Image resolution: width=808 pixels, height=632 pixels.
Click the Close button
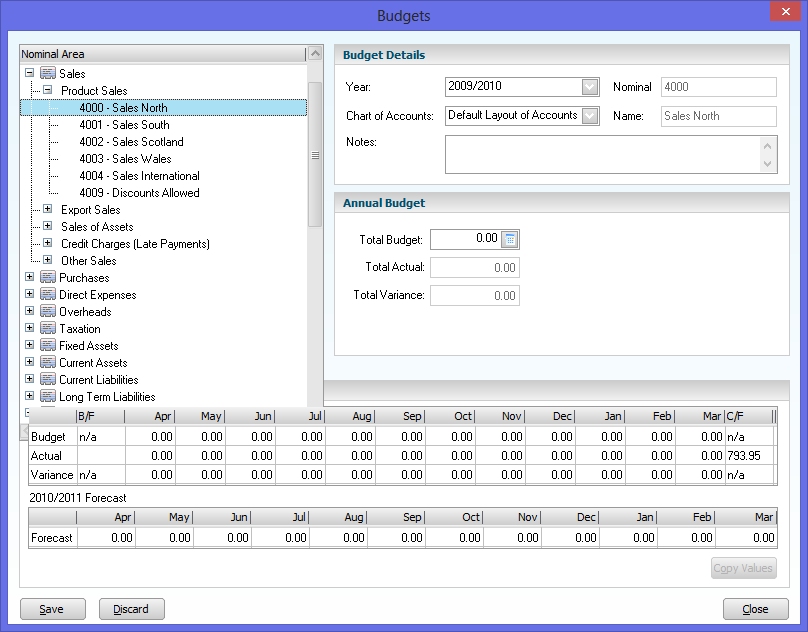[x=755, y=608]
